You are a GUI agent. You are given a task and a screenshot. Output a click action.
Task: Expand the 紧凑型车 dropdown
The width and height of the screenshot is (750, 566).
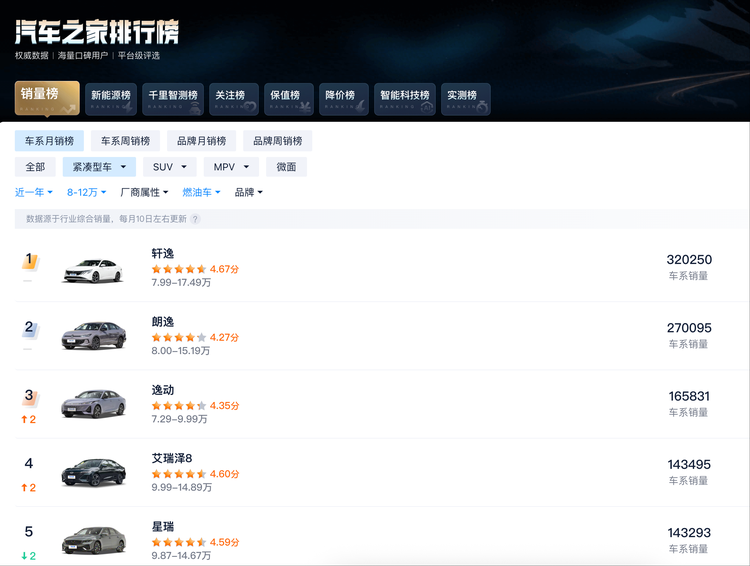tap(98, 167)
